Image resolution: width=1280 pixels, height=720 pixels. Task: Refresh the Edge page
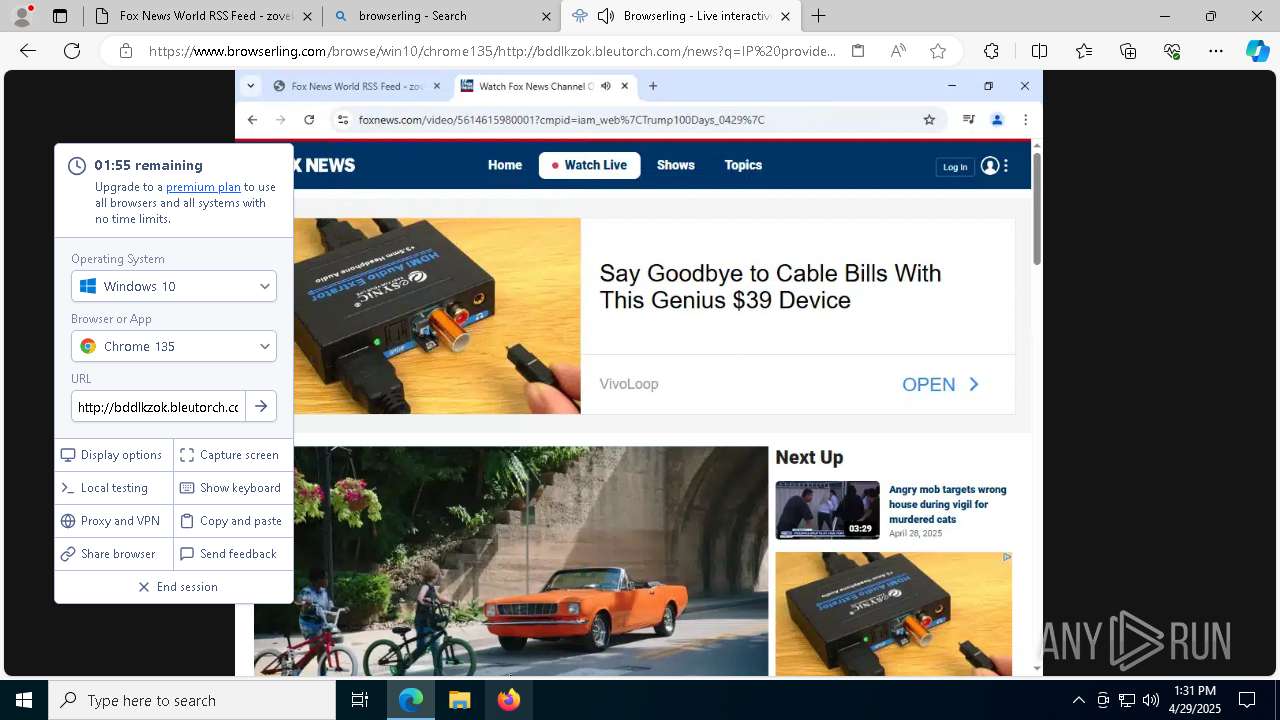coord(72,51)
